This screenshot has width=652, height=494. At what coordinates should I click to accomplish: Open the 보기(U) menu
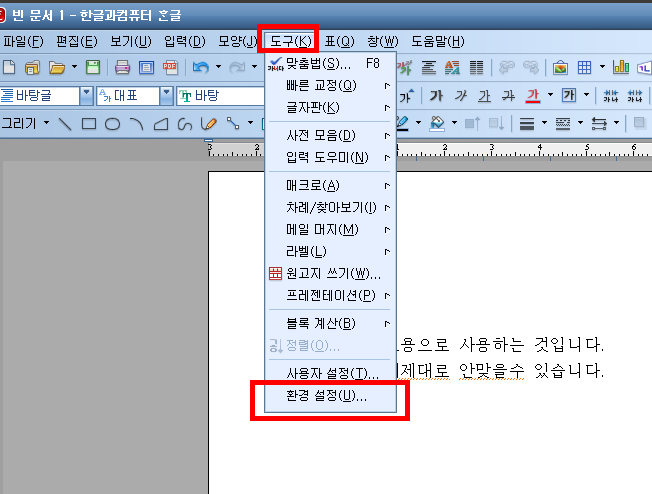[131, 41]
